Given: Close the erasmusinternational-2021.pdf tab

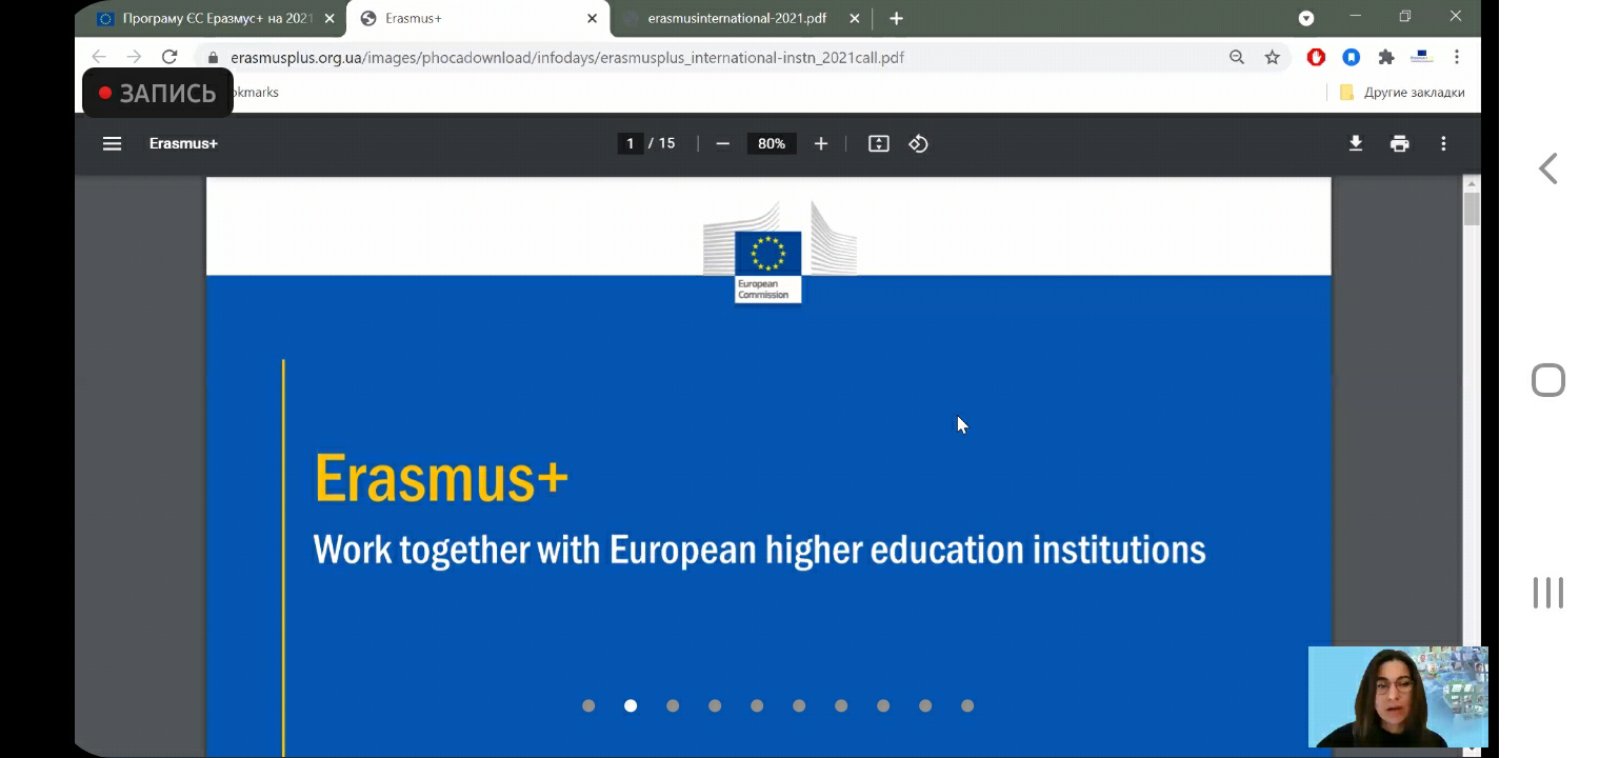Looking at the screenshot, I should coord(854,18).
